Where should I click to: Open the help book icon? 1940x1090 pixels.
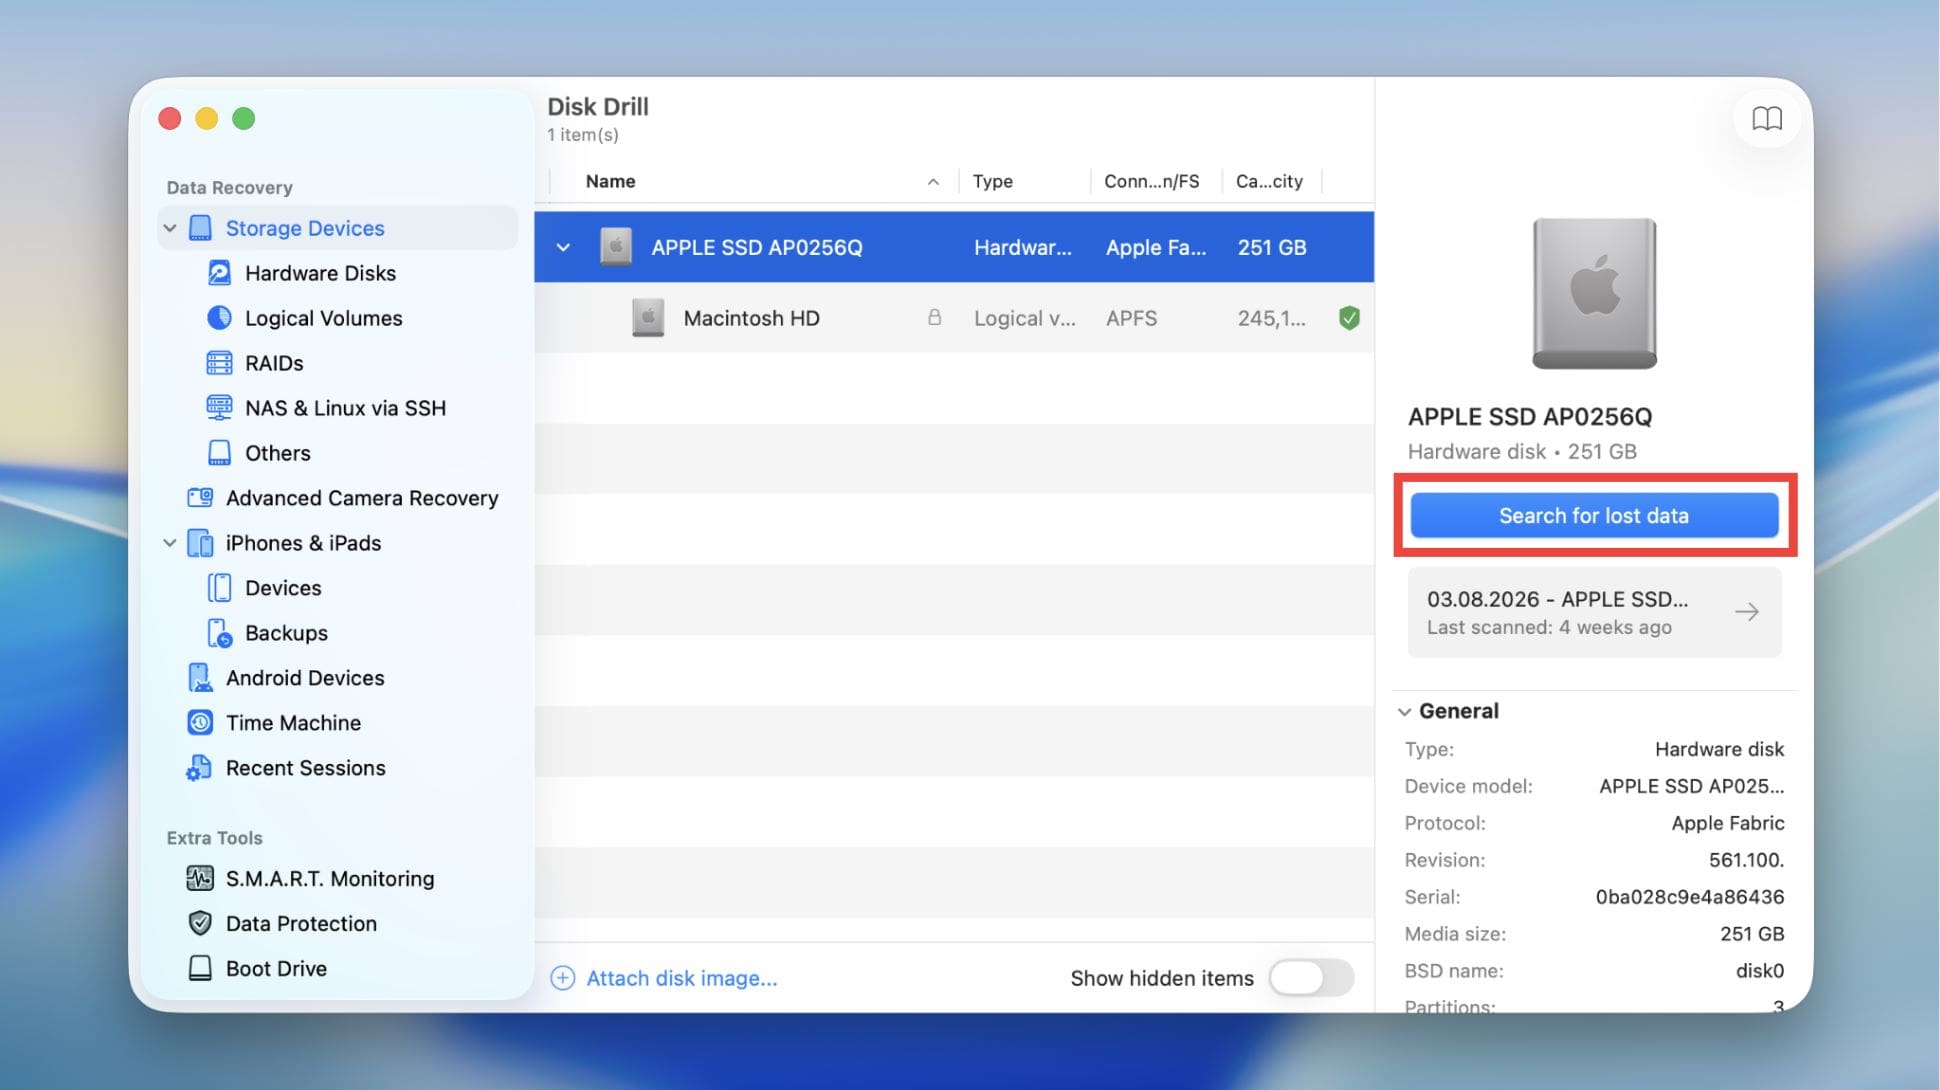(x=1766, y=119)
